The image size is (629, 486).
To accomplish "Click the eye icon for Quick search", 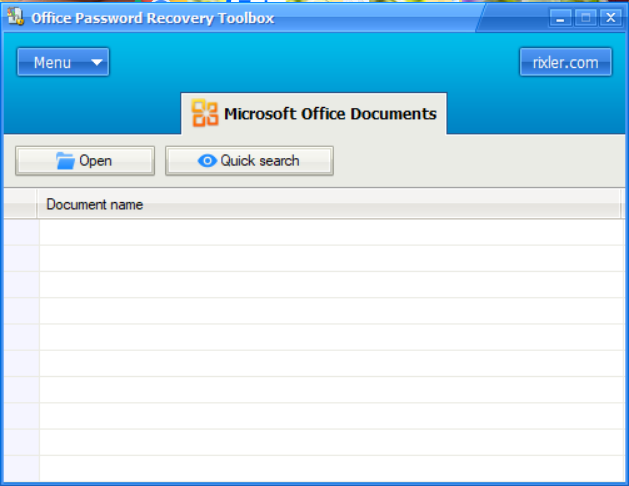I will click(207, 161).
